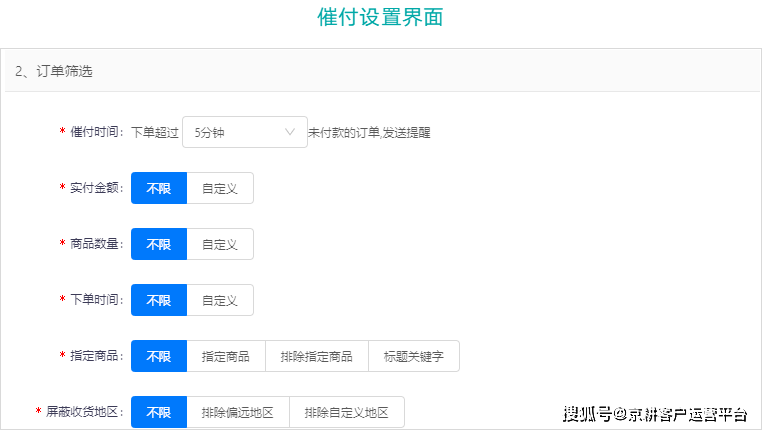Select 标题关键字 option
Viewport: 762px width, 431px height.
tap(414, 356)
